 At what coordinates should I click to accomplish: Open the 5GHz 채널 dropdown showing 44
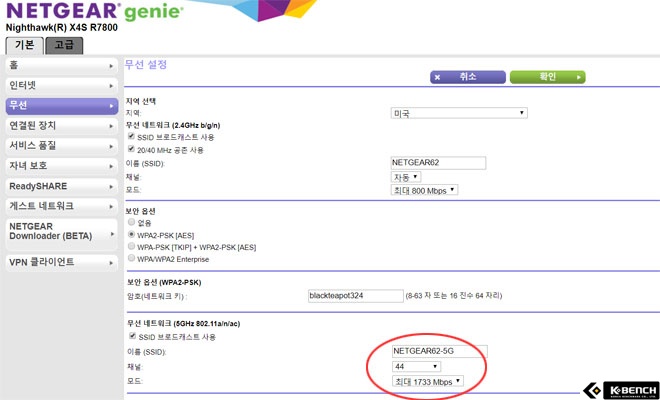[416, 366]
